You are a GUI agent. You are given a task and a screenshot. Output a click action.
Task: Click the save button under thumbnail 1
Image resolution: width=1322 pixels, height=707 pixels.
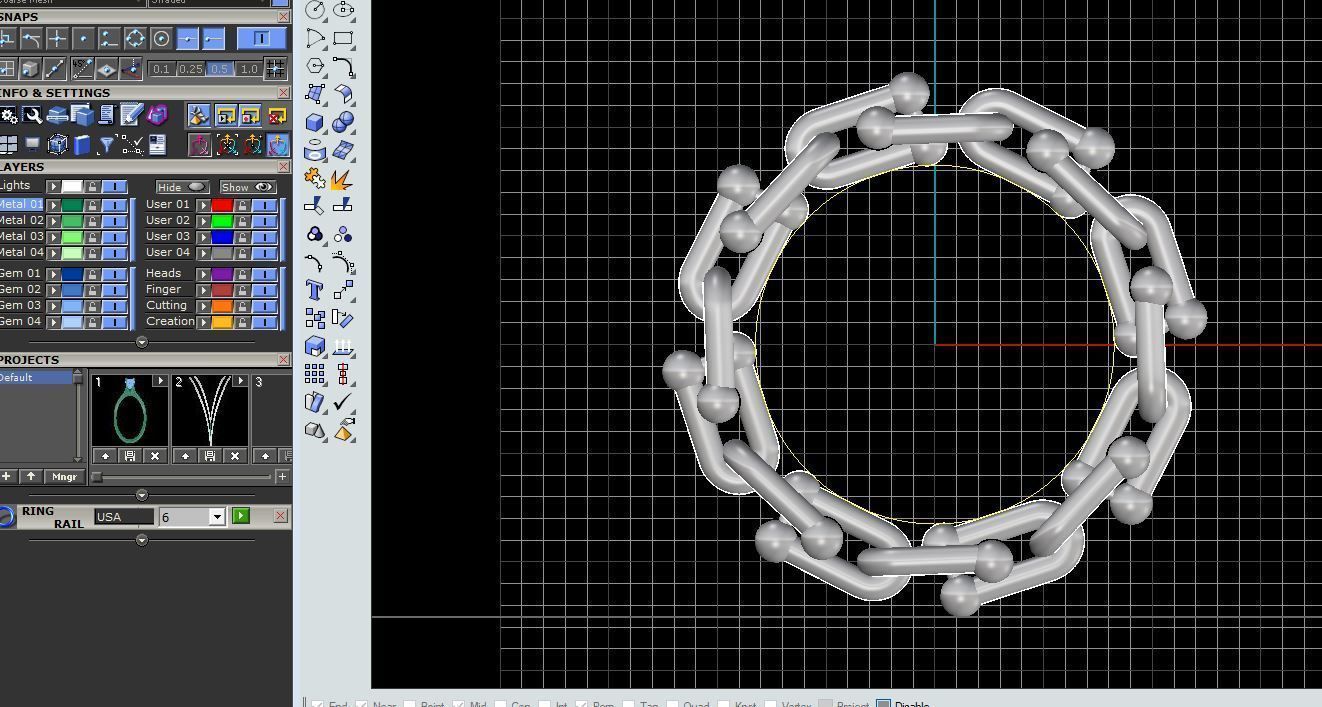(x=130, y=456)
